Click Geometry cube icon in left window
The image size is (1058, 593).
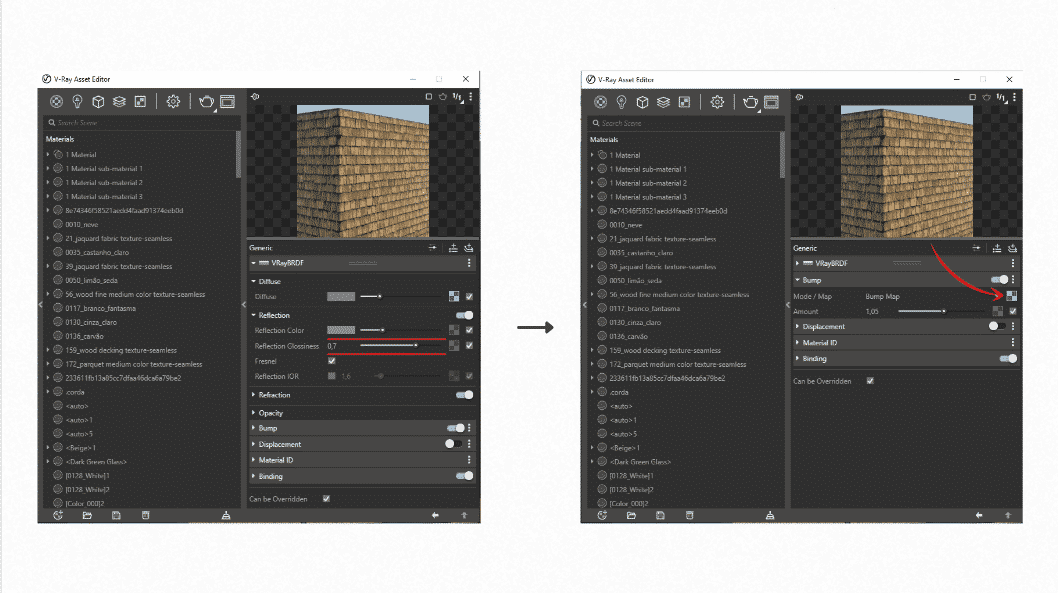(x=98, y=102)
